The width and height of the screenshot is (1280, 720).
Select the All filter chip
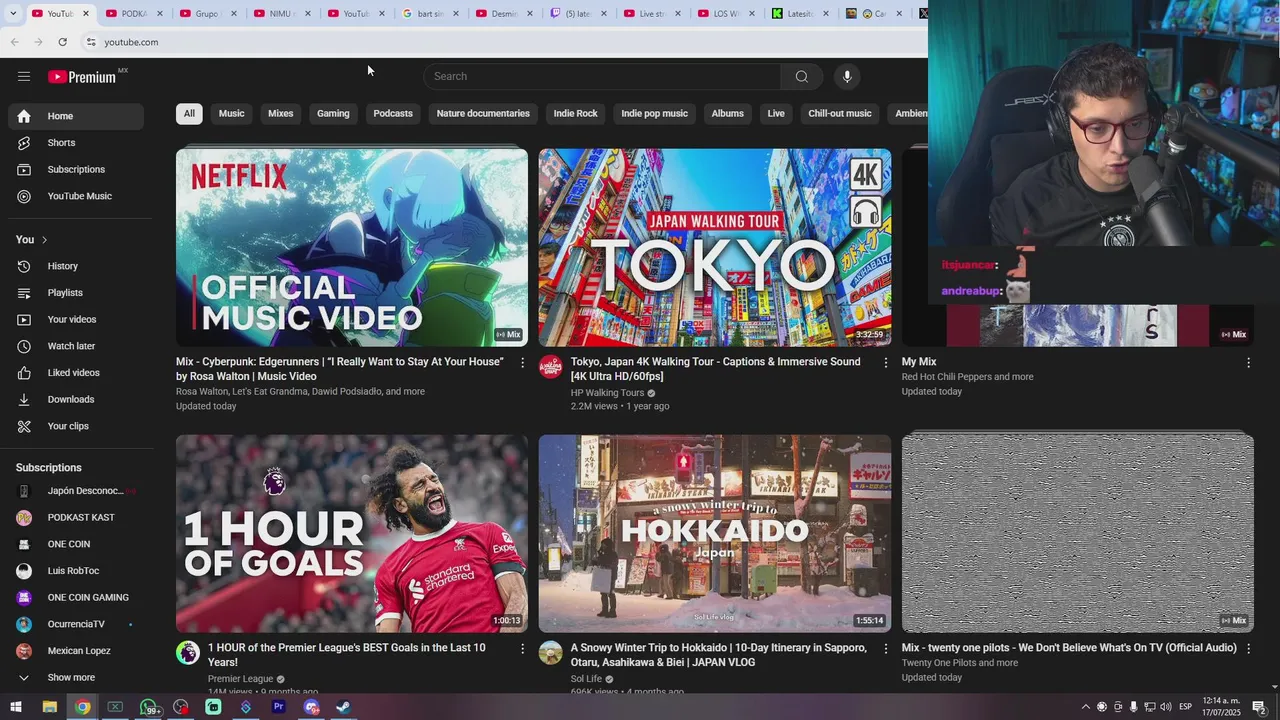189,114
